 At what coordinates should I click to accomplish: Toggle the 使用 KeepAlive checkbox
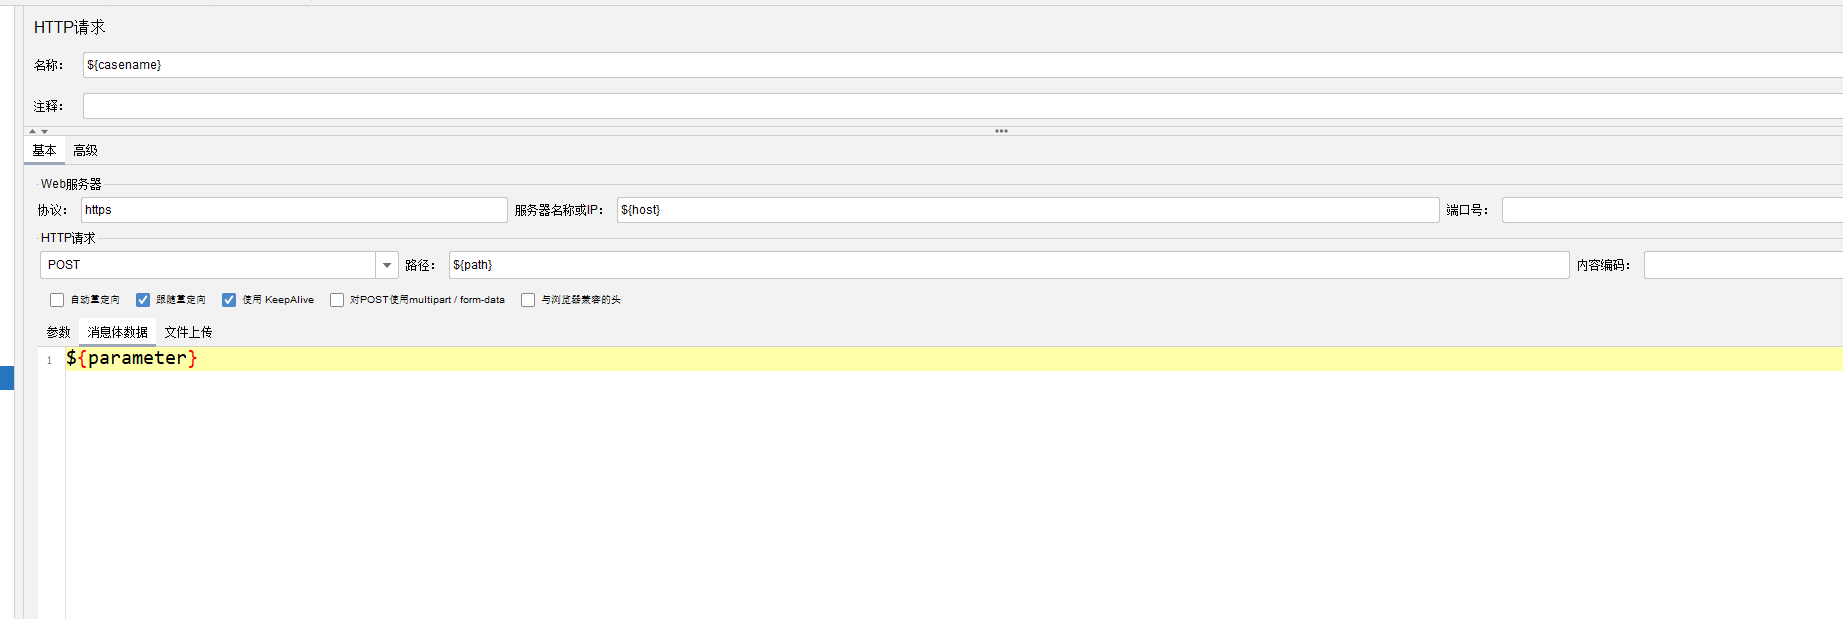click(229, 300)
